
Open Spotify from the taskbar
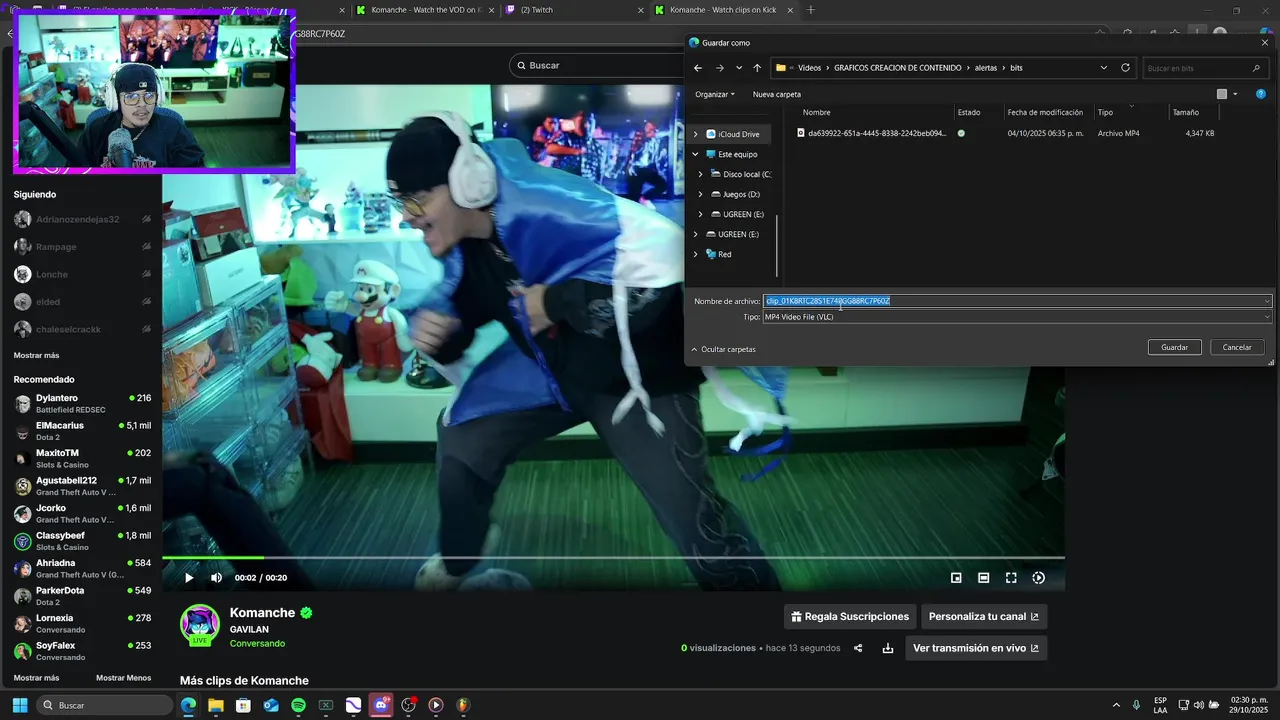[298, 705]
